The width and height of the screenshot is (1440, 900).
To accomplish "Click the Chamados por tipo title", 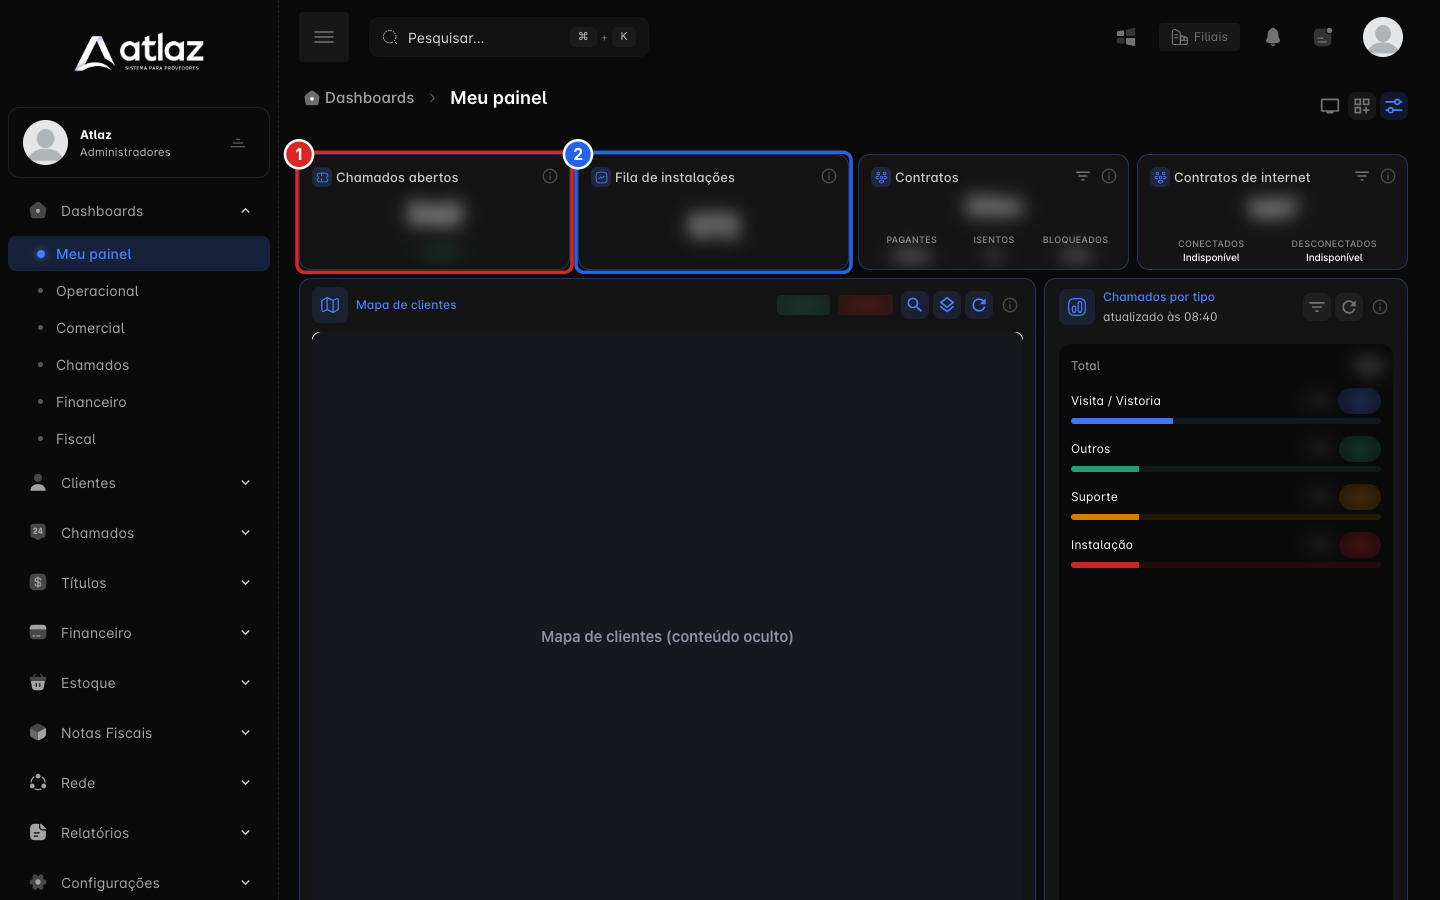I will point(1159,297).
